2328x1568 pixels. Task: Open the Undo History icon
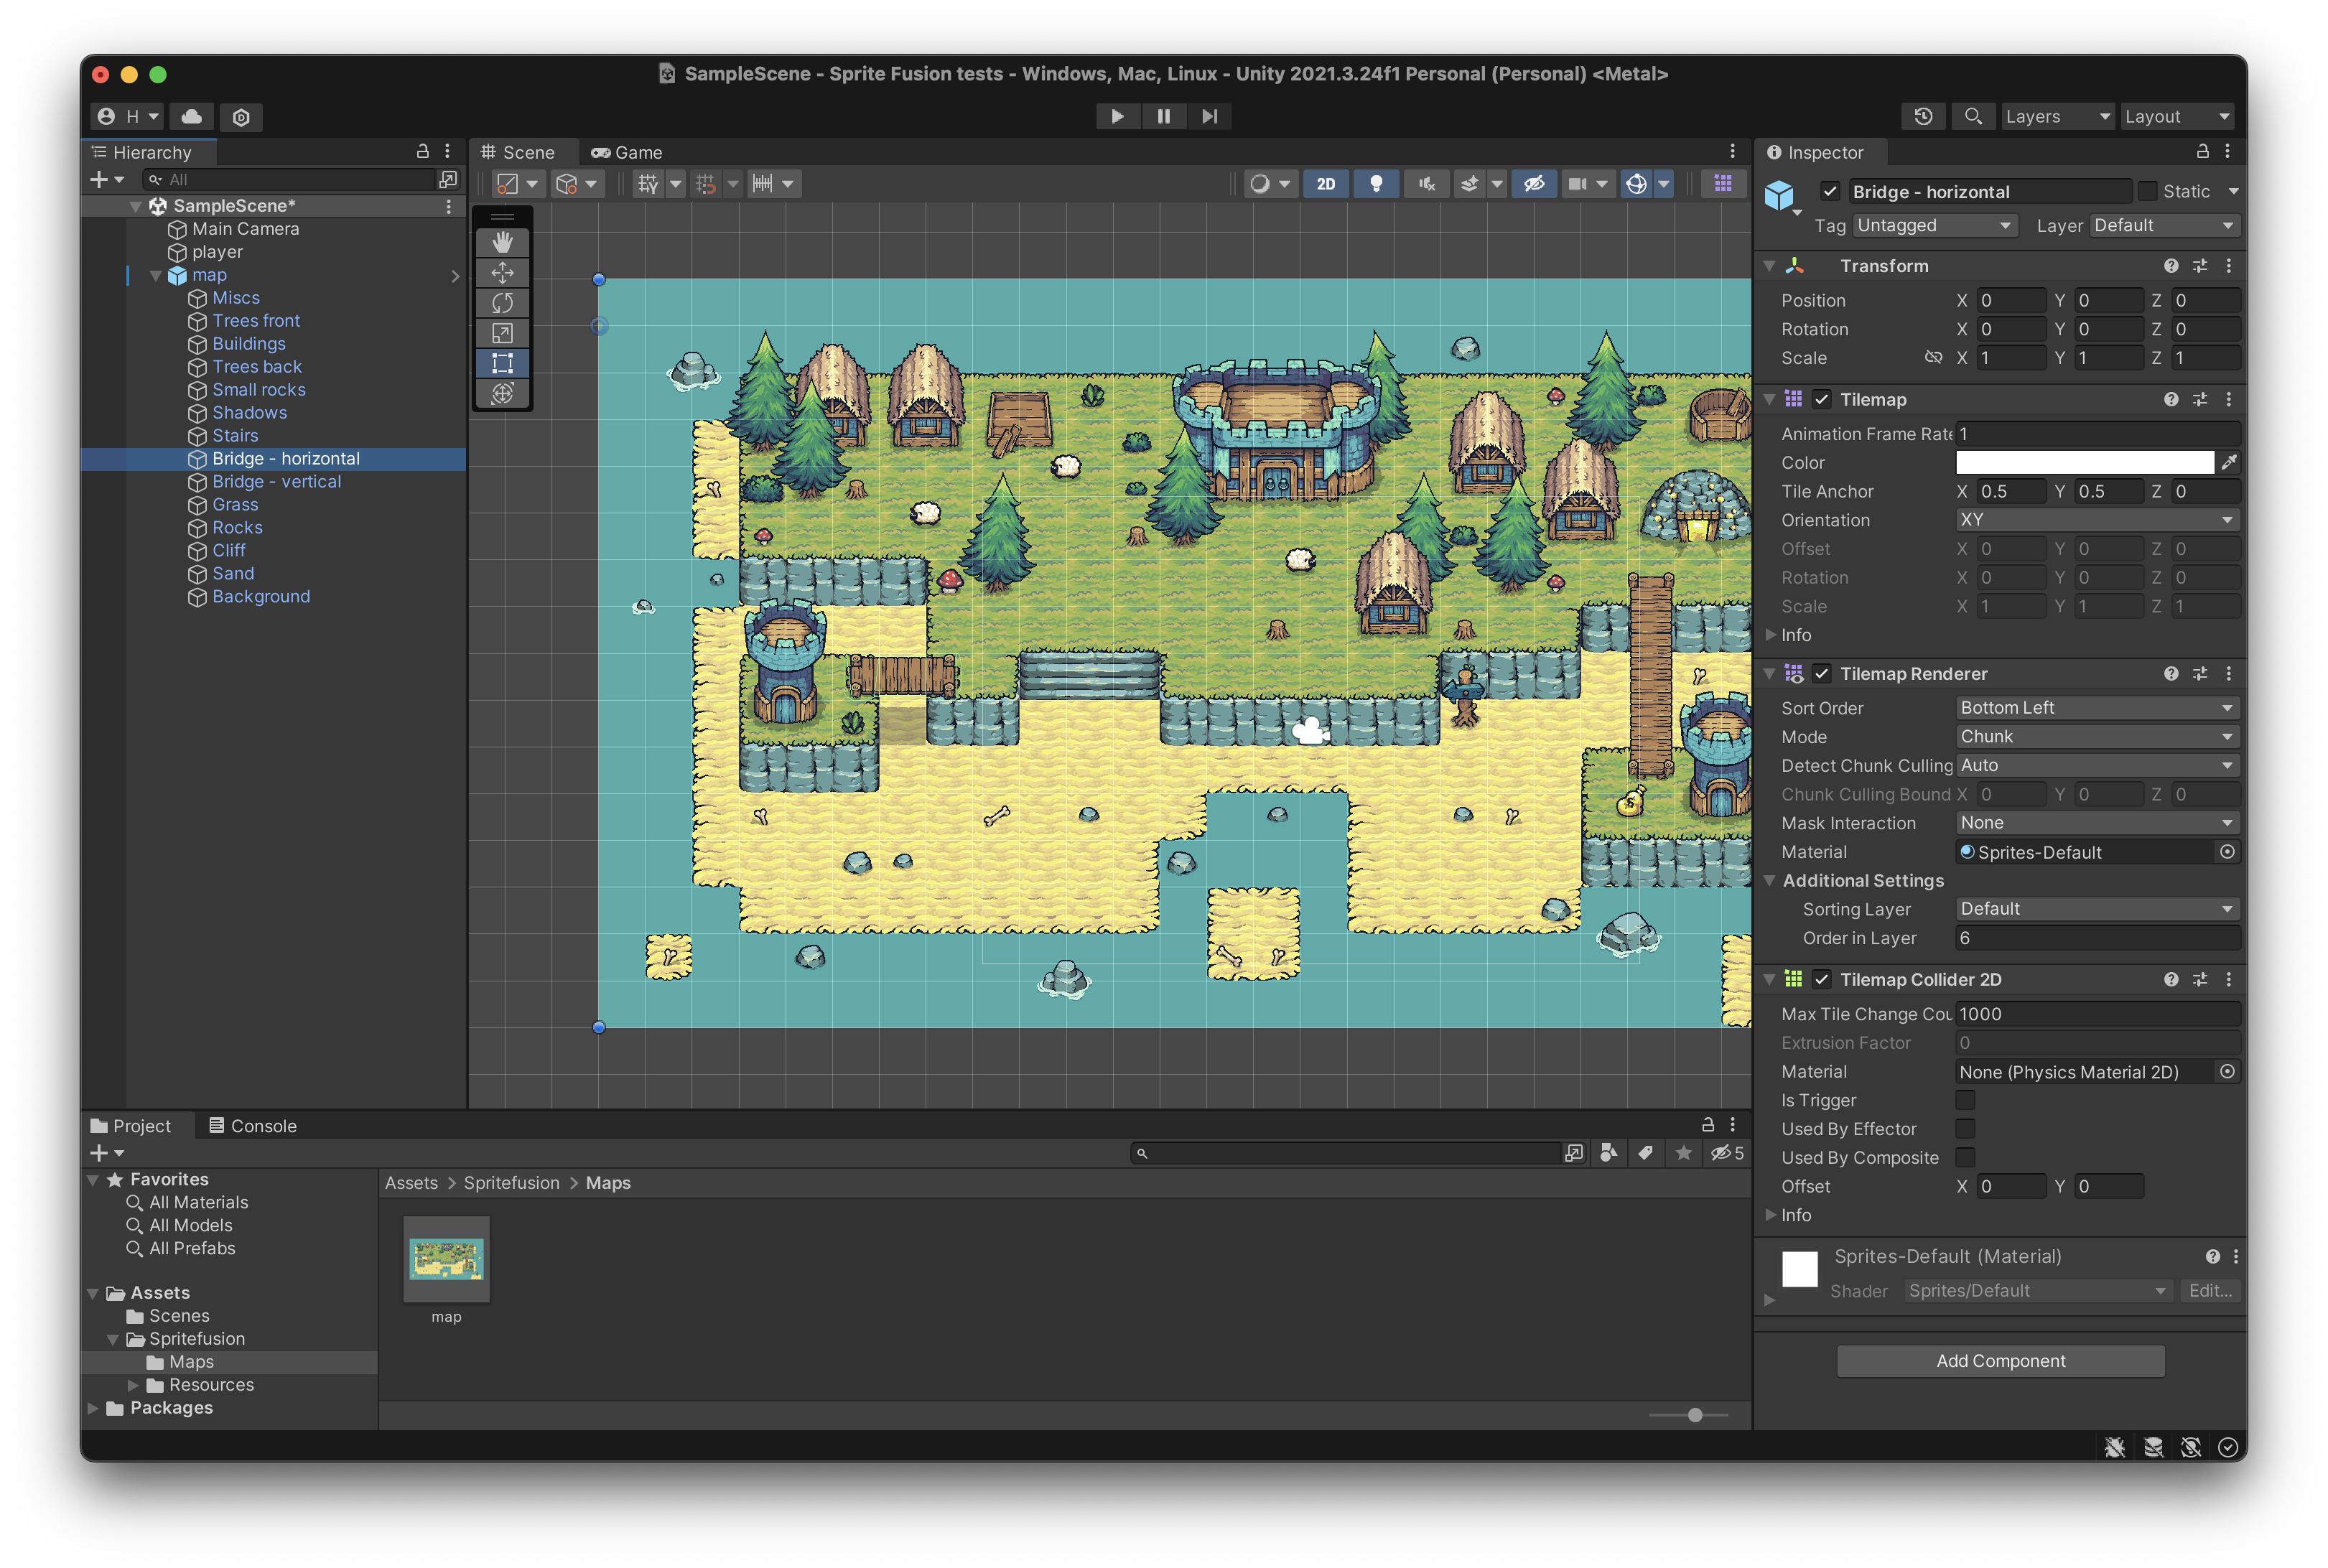[1922, 116]
